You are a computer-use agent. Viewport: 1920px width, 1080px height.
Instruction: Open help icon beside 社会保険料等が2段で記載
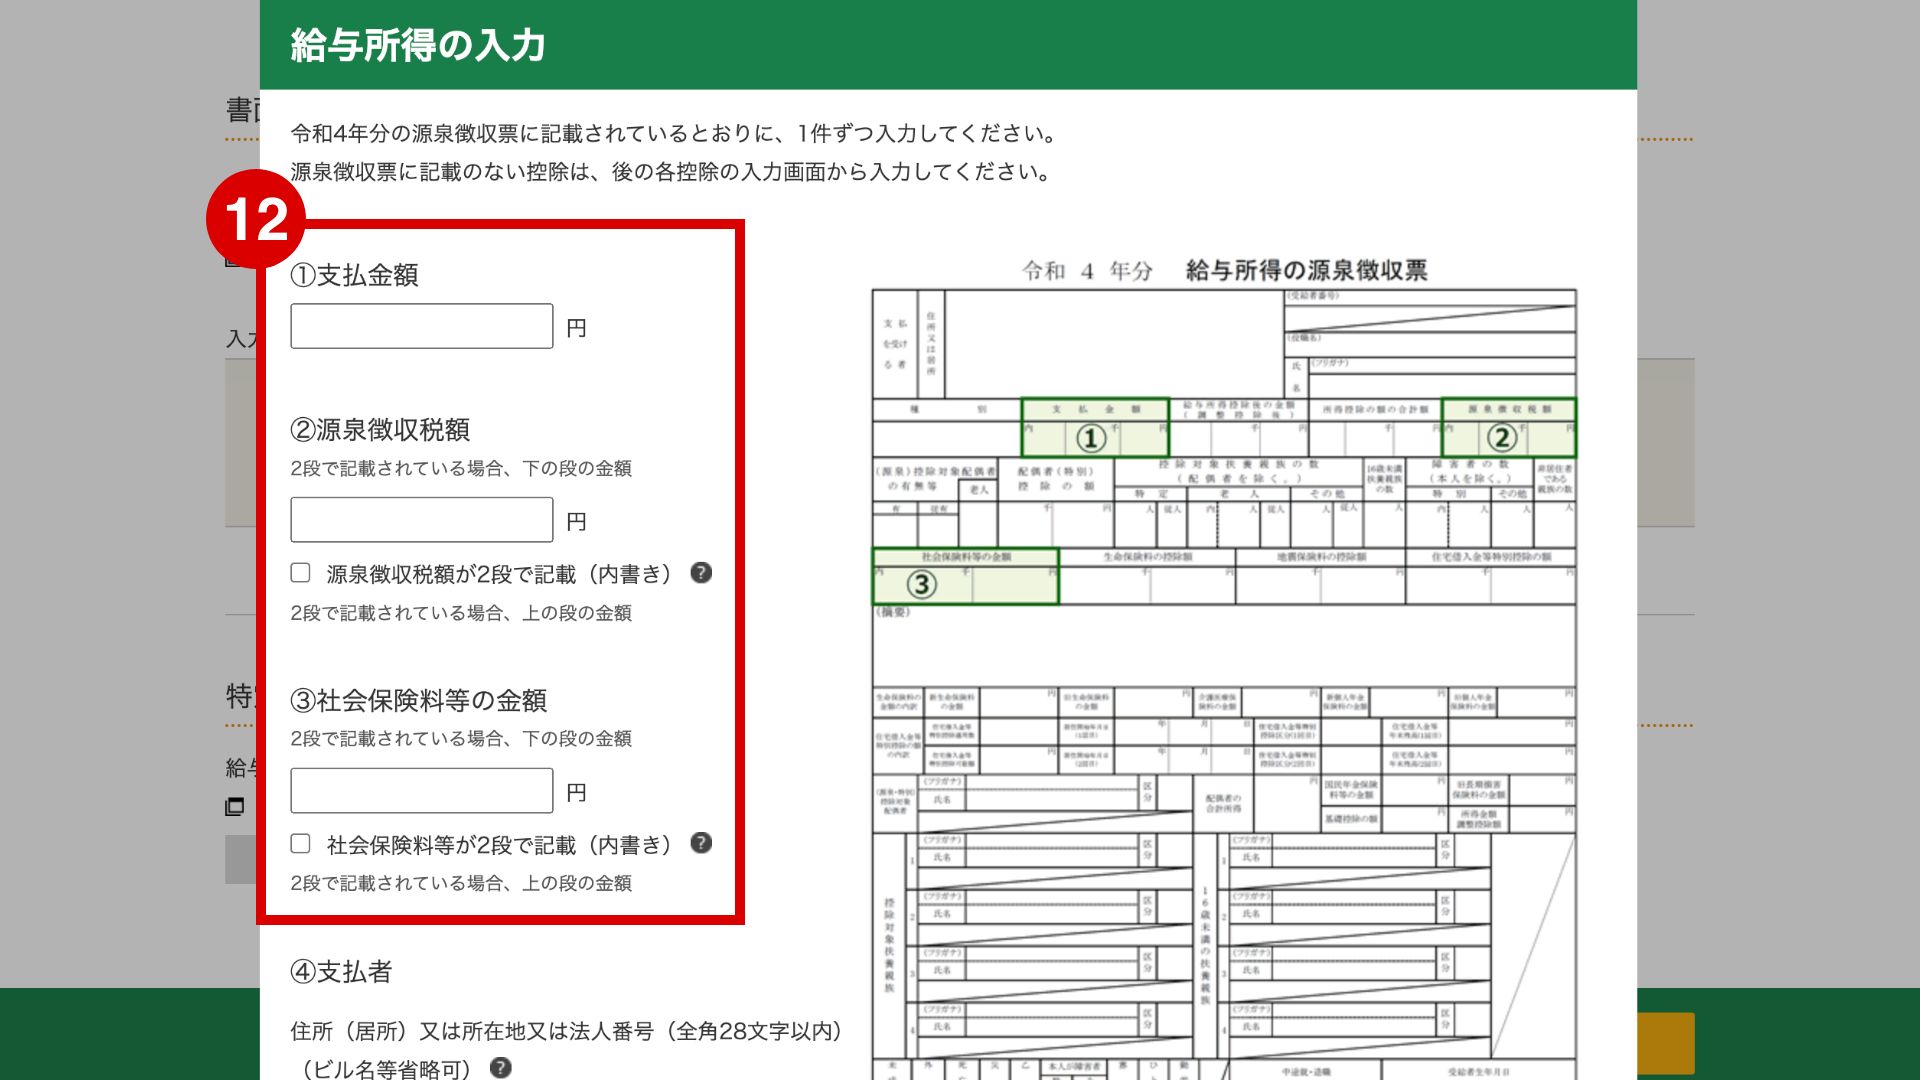click(702, 843)
